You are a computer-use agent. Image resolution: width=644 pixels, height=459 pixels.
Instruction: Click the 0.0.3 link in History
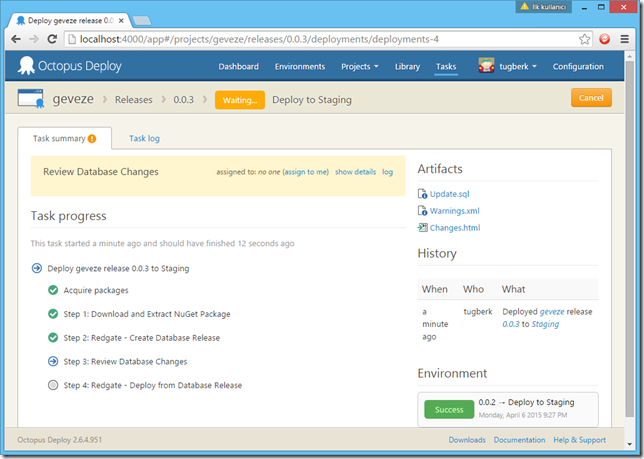pyautogui.click(x=511, y=324)
